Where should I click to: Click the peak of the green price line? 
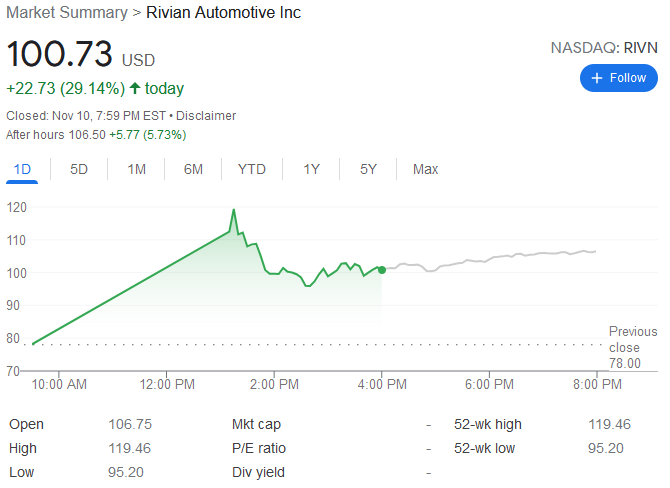[233, 210]
